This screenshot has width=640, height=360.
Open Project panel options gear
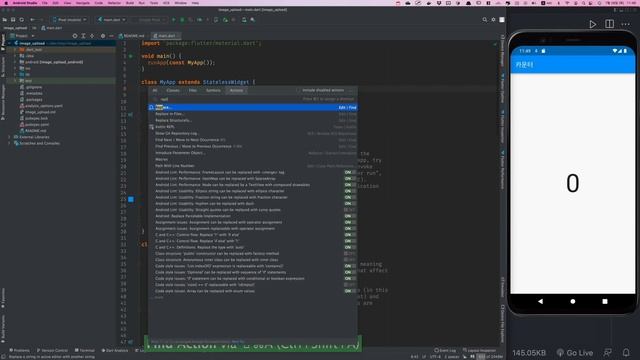[103, 36]
